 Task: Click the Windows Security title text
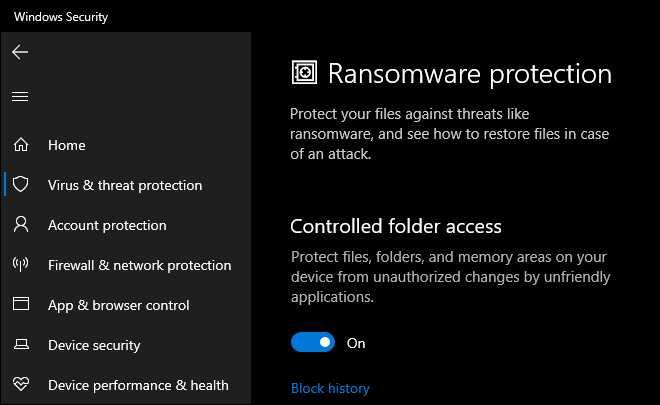(61, 17)
